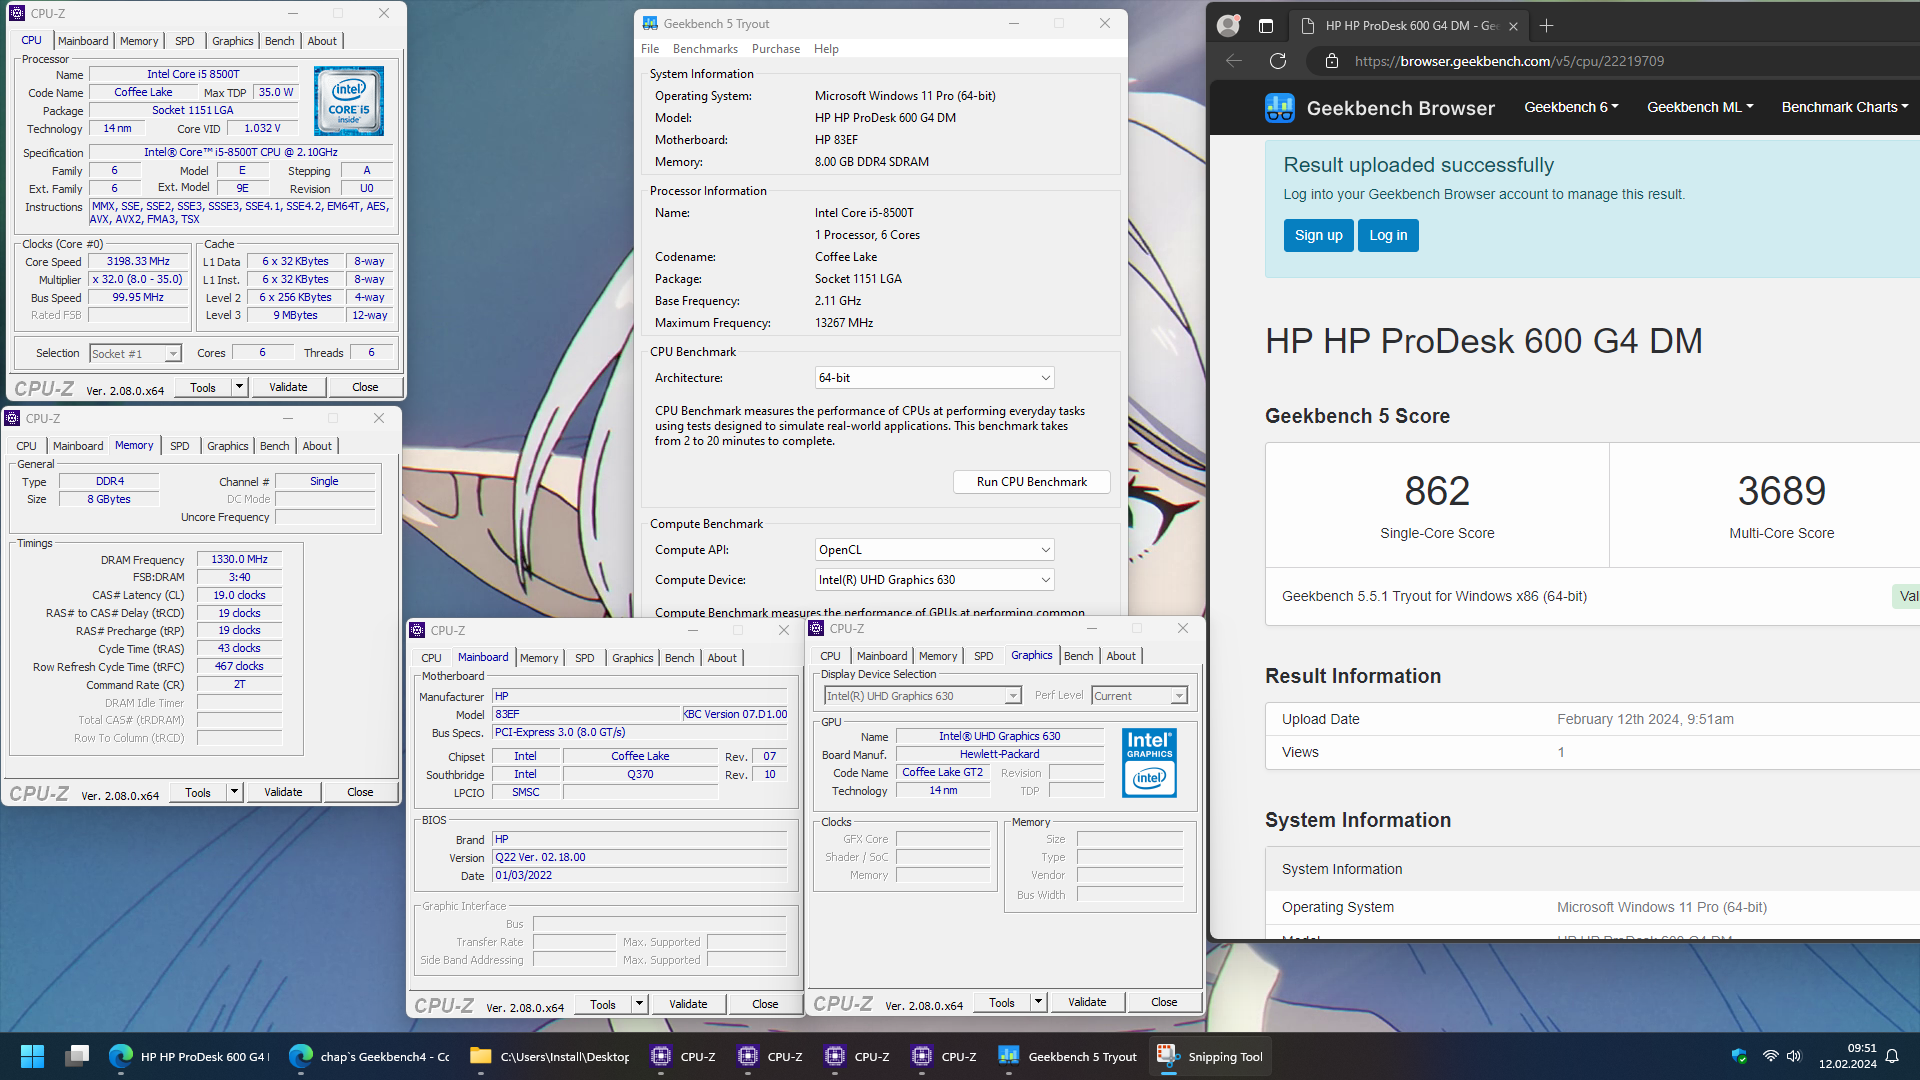Click the Intel Graphics logo in CPU-Z

click(x=1149, y=763)
